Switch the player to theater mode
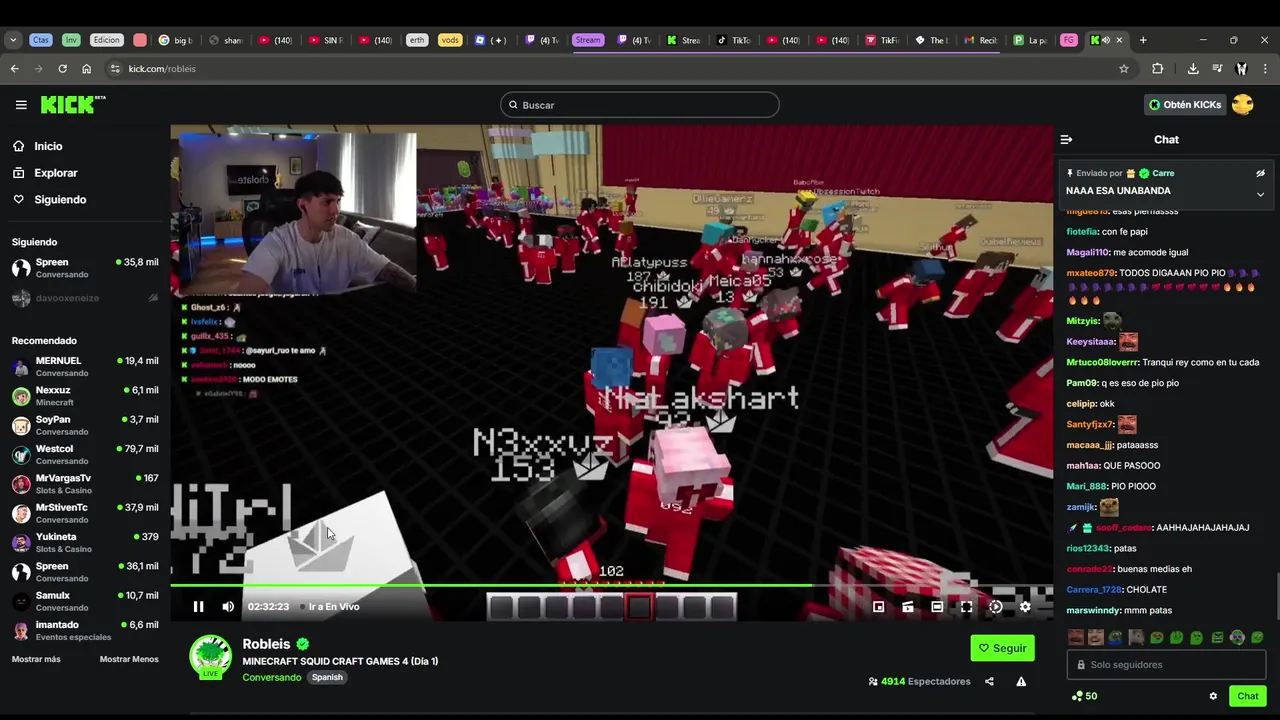The height and width of the screenshot is (720, 1280). point(937,606)
